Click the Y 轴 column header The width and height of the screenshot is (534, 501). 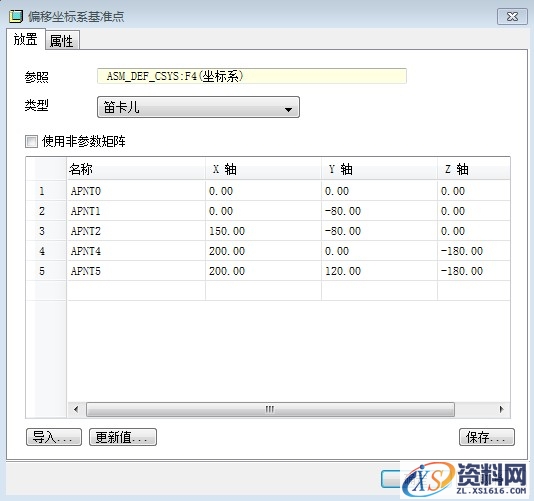(x=379, y=169)
